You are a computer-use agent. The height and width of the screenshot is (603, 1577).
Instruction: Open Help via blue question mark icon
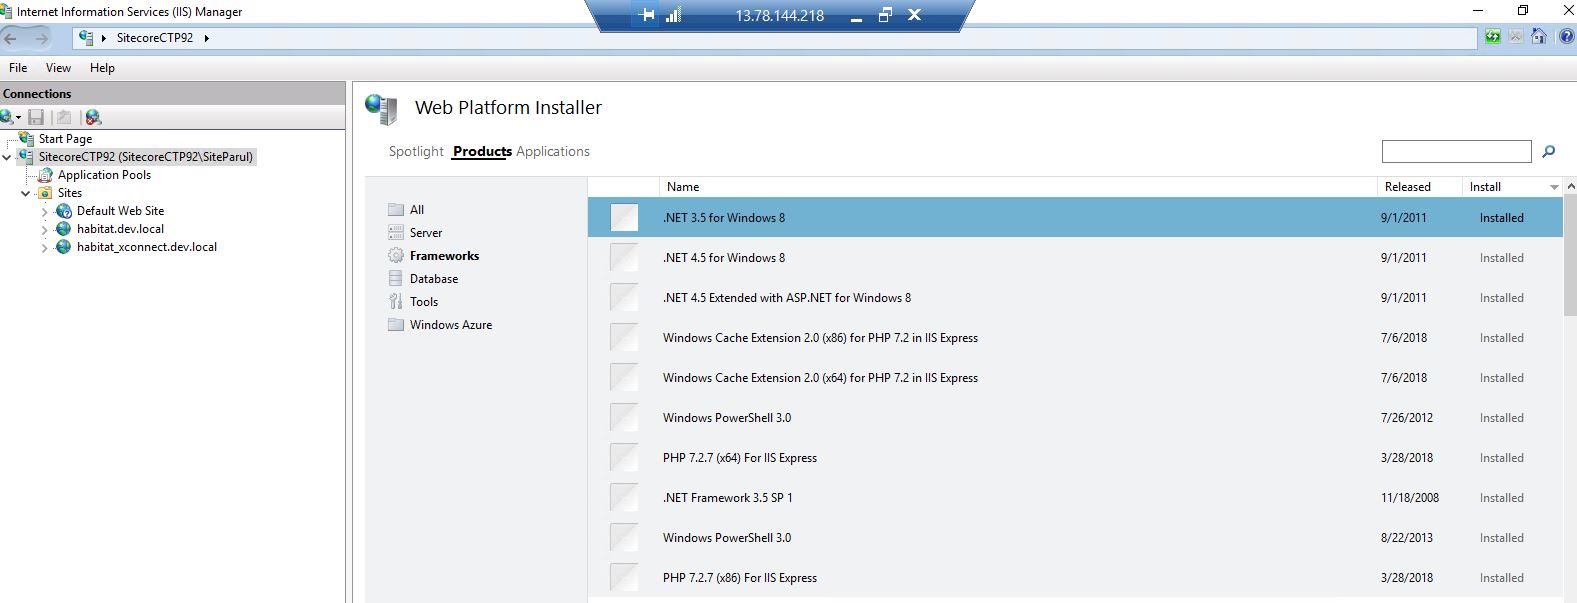1566,37
